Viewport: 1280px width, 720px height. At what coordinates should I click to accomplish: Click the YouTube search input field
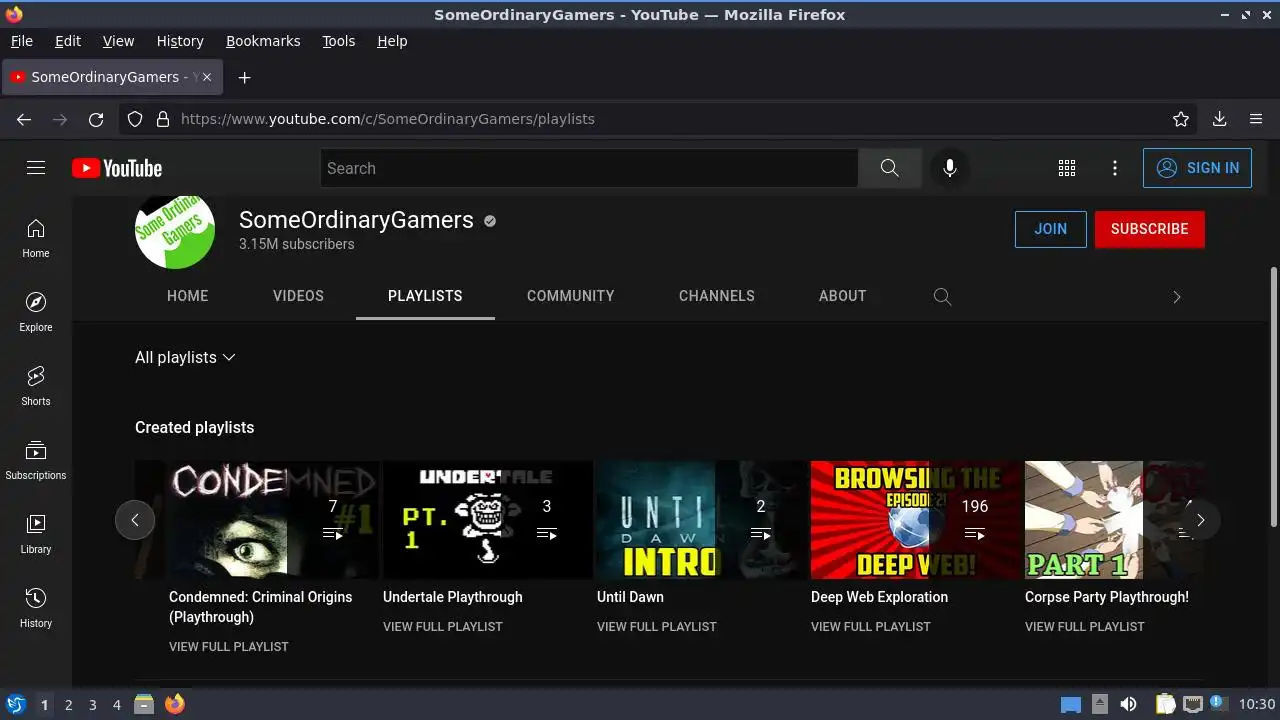coord(589,168)
